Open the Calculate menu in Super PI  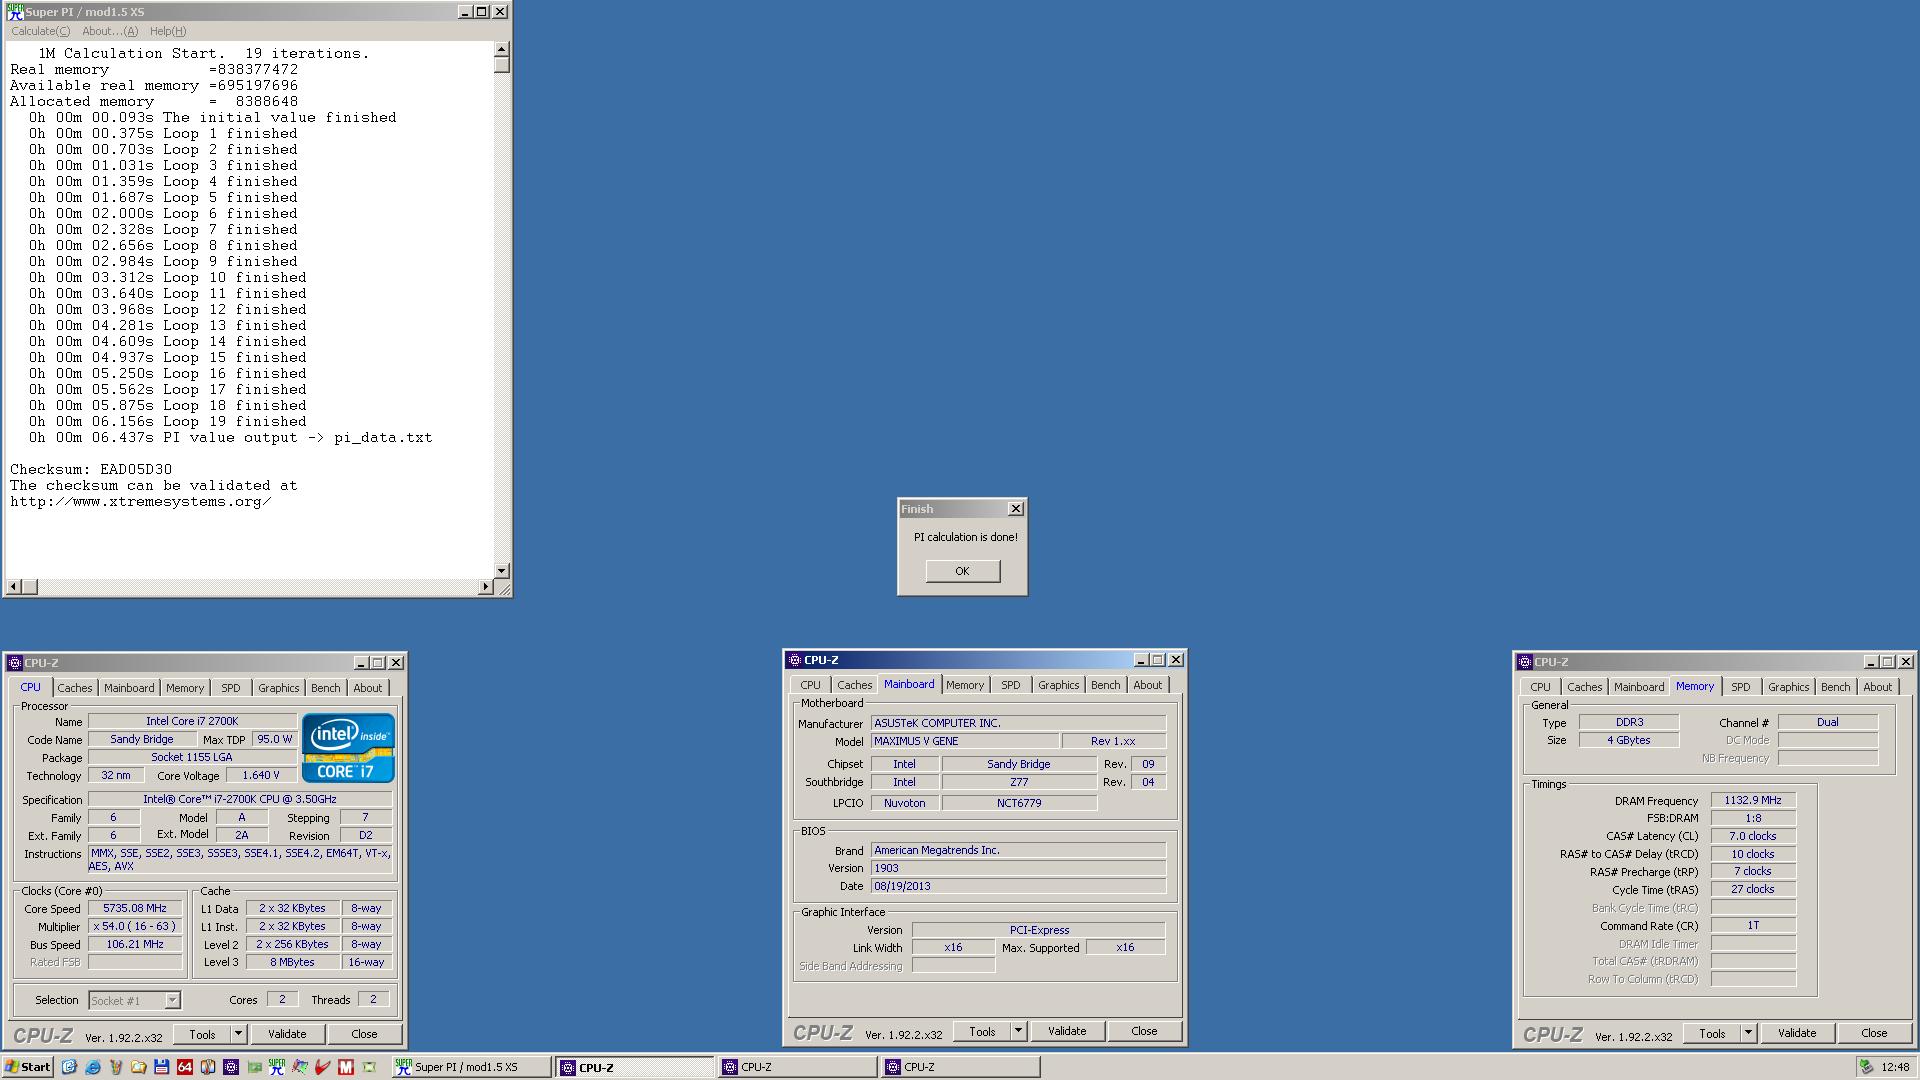[x=41, y=31]
